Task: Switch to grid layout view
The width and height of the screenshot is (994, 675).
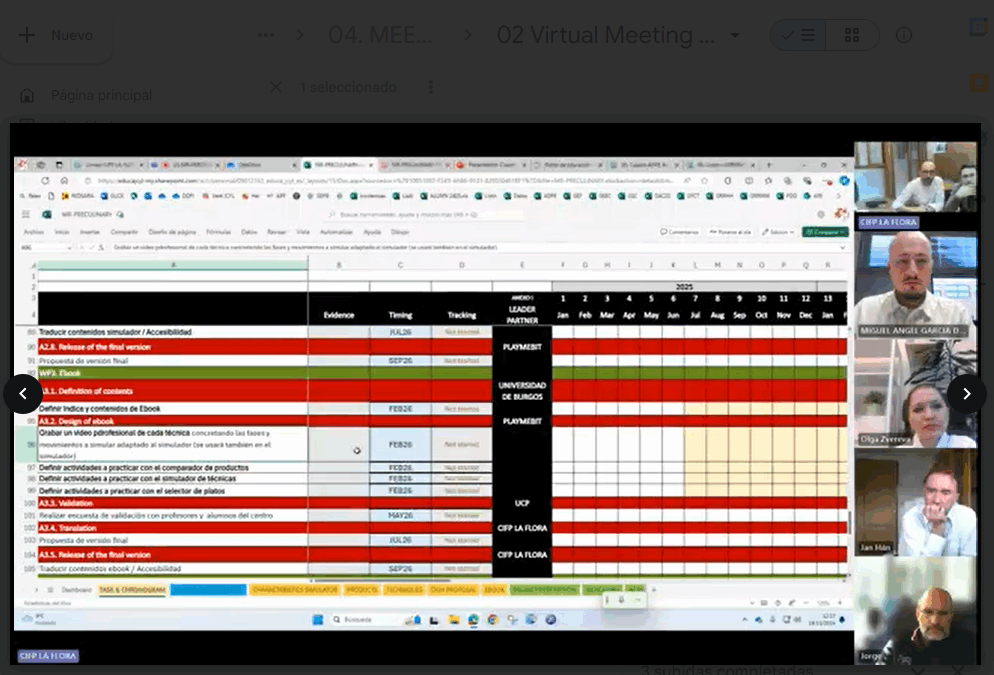Action: pos(852,36)
